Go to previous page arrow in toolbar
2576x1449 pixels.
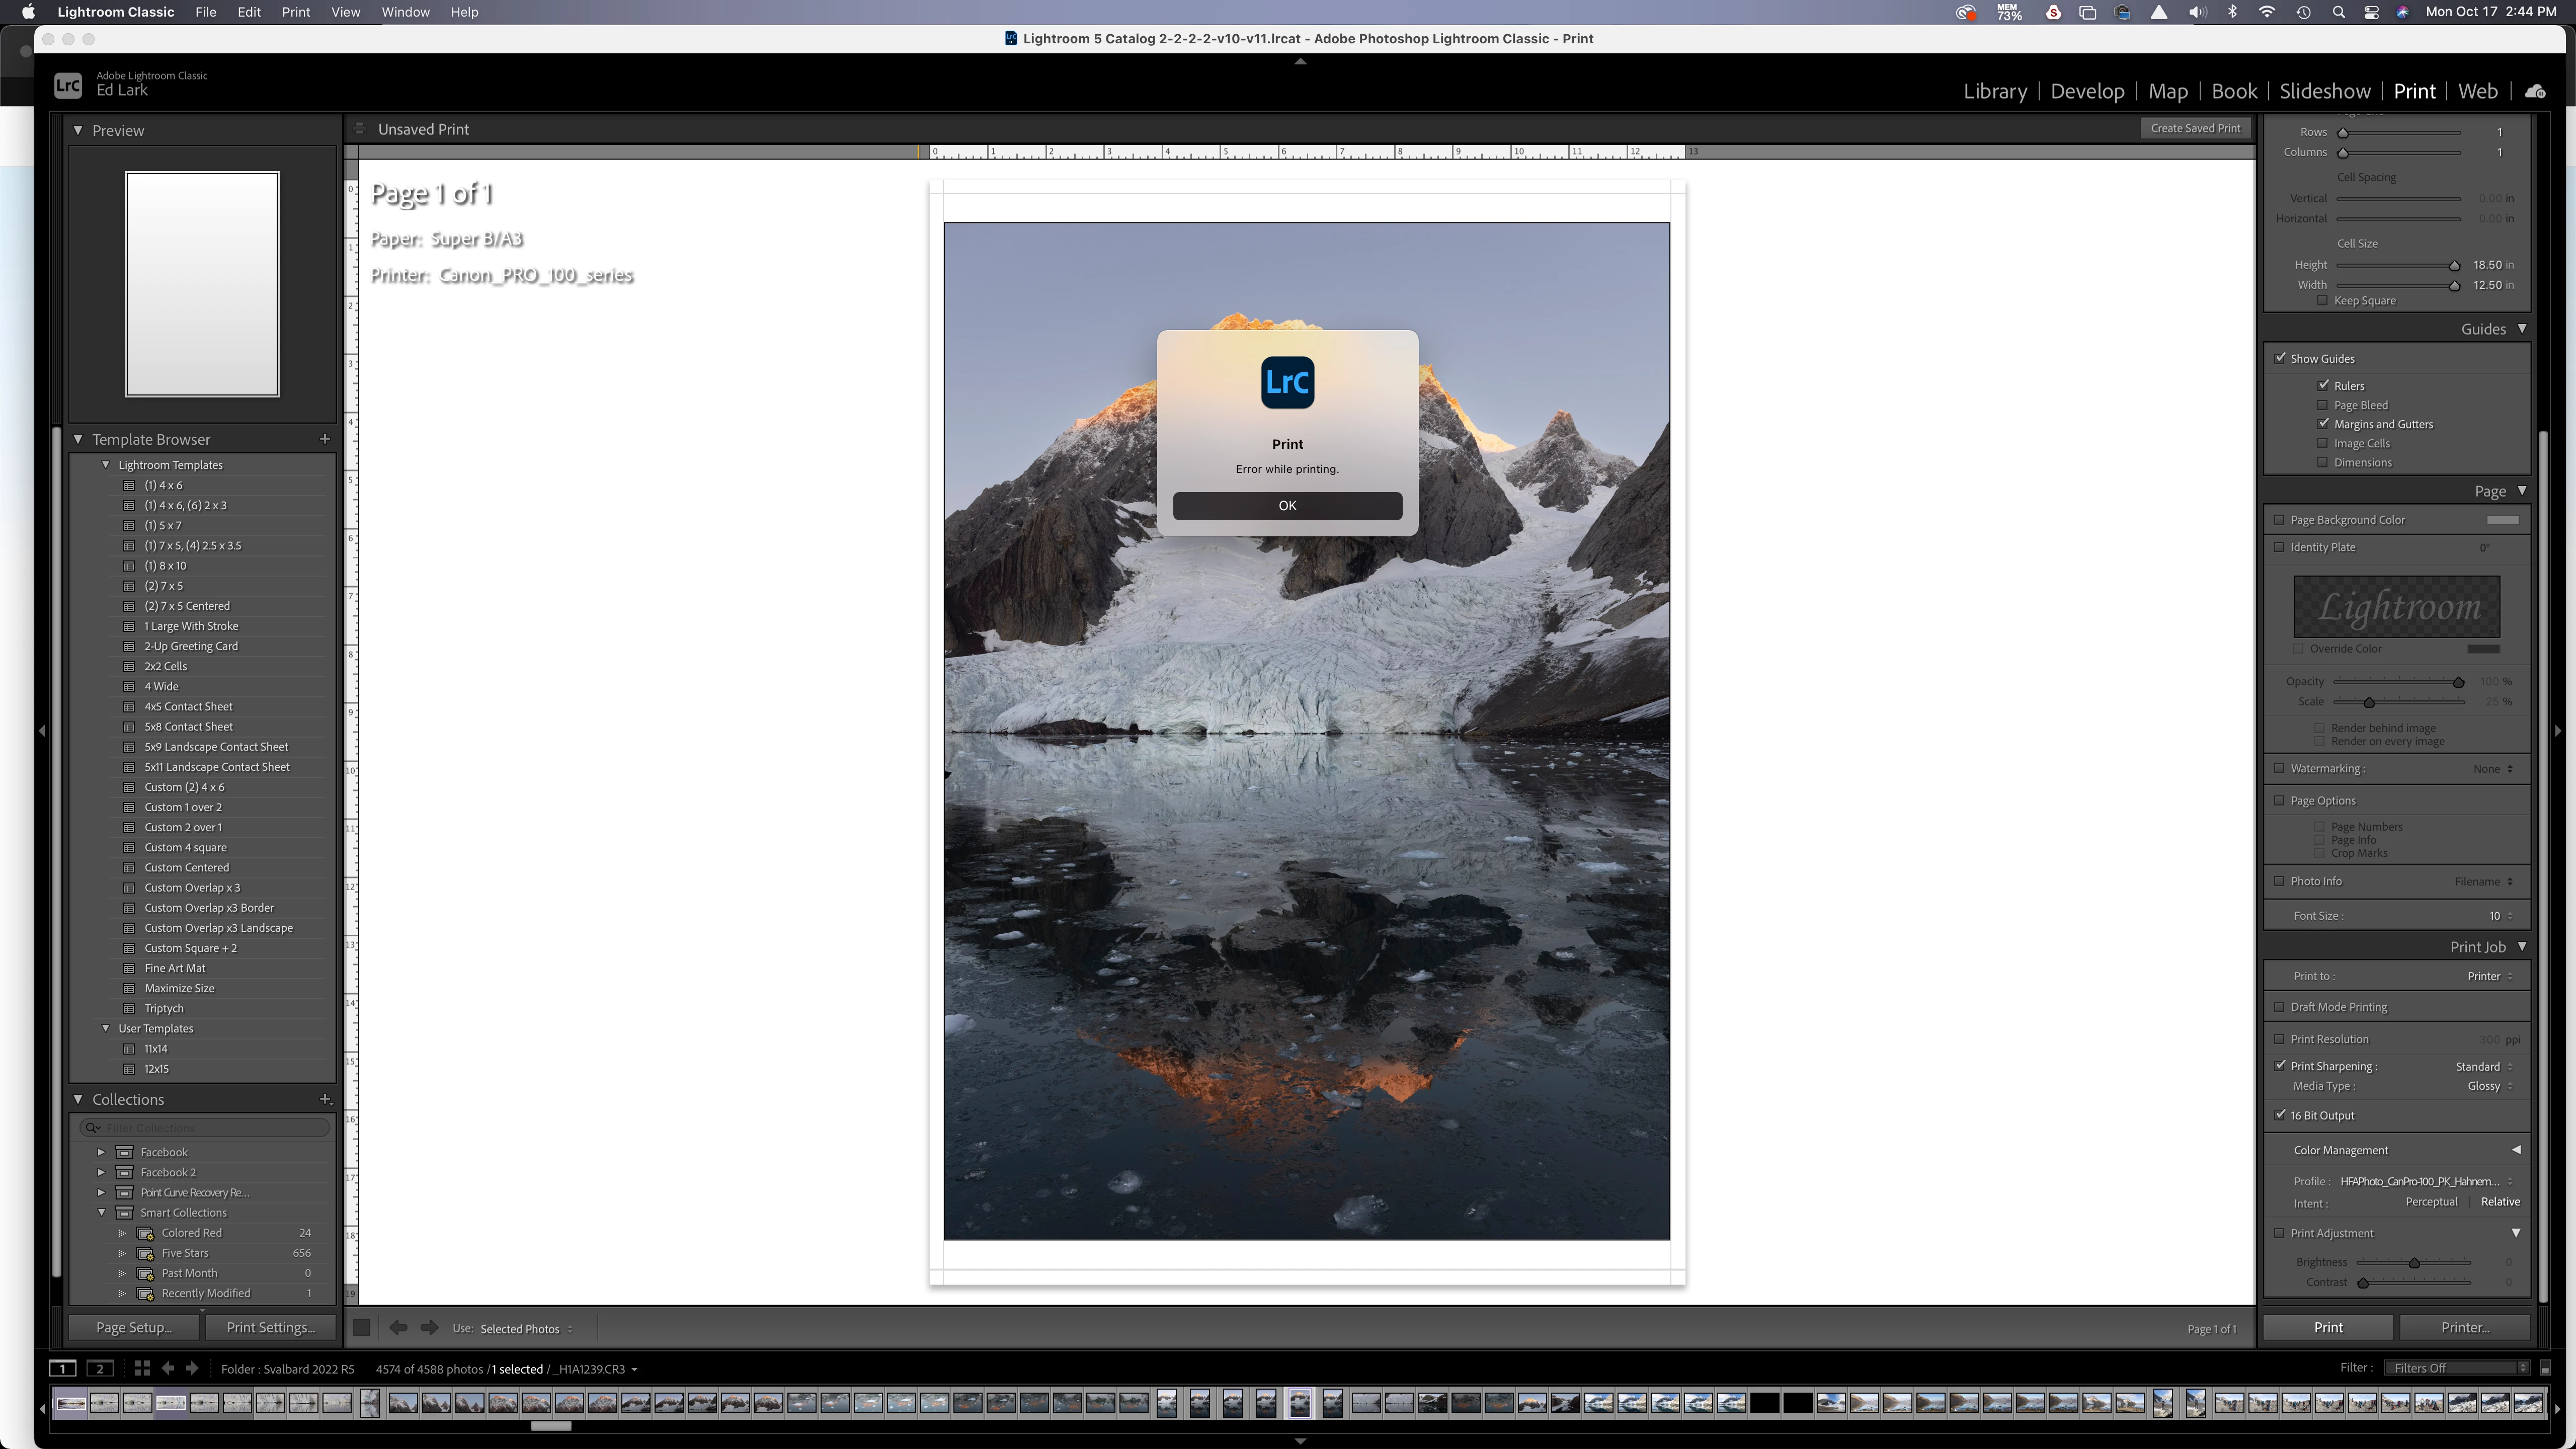pos(398,1327)
